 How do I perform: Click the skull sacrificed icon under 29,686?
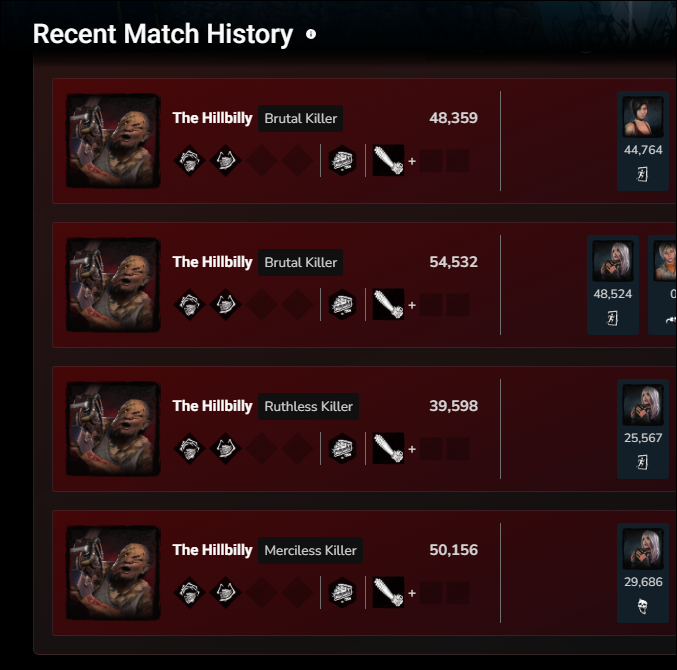click(642, 606)
